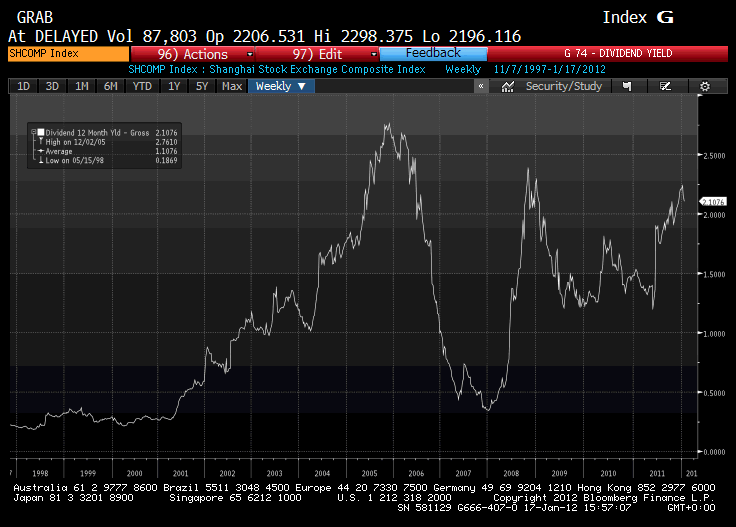Click the SHCOMP Index input field
736x527 pixels.
[69, 53]
